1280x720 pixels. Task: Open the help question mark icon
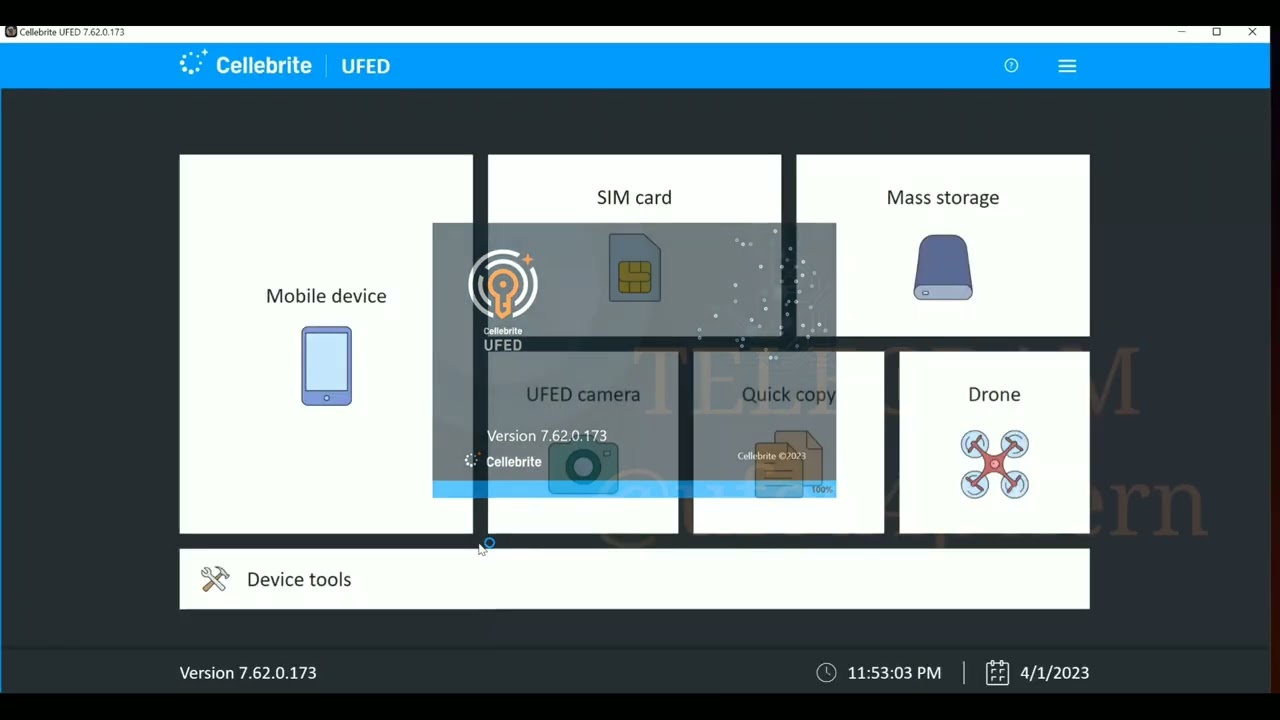coord(1011,66)
